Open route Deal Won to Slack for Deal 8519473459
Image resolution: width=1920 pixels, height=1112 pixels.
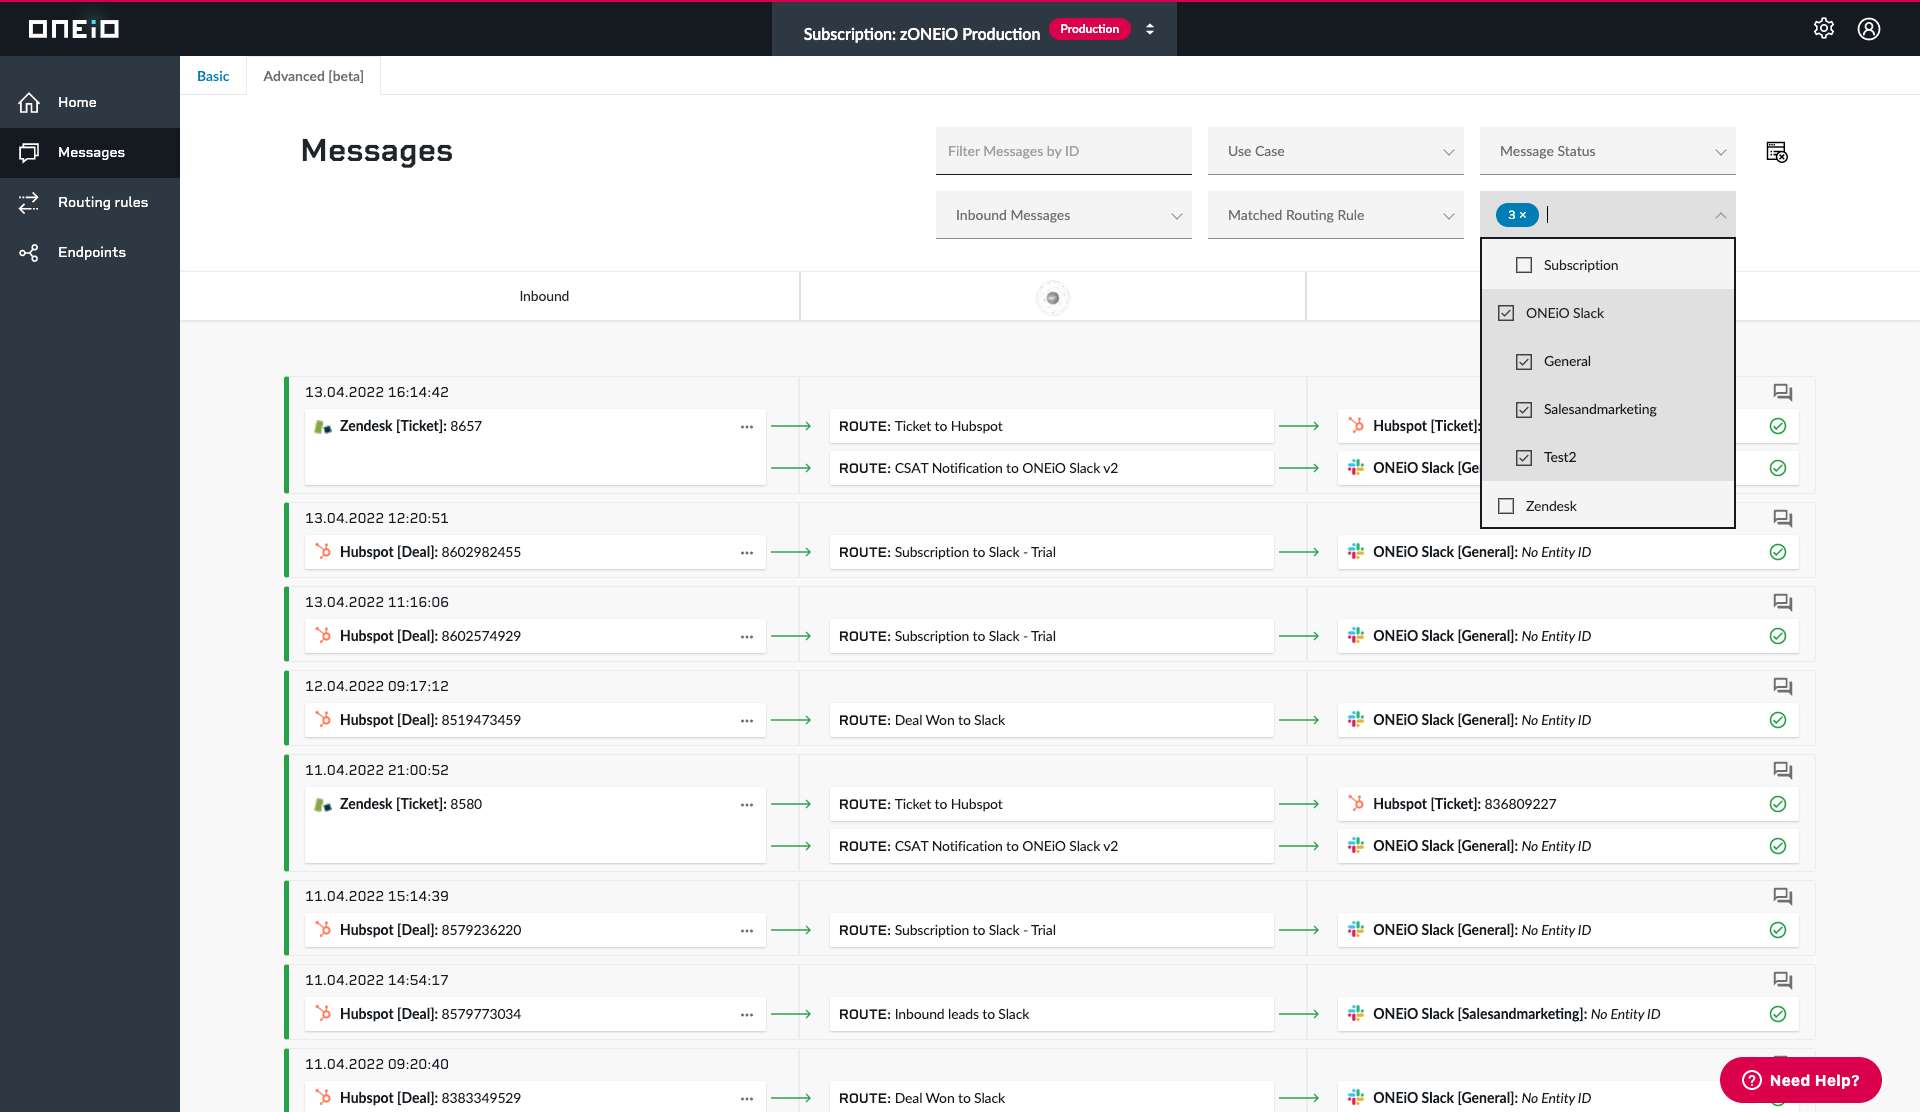click(1051, 720)
